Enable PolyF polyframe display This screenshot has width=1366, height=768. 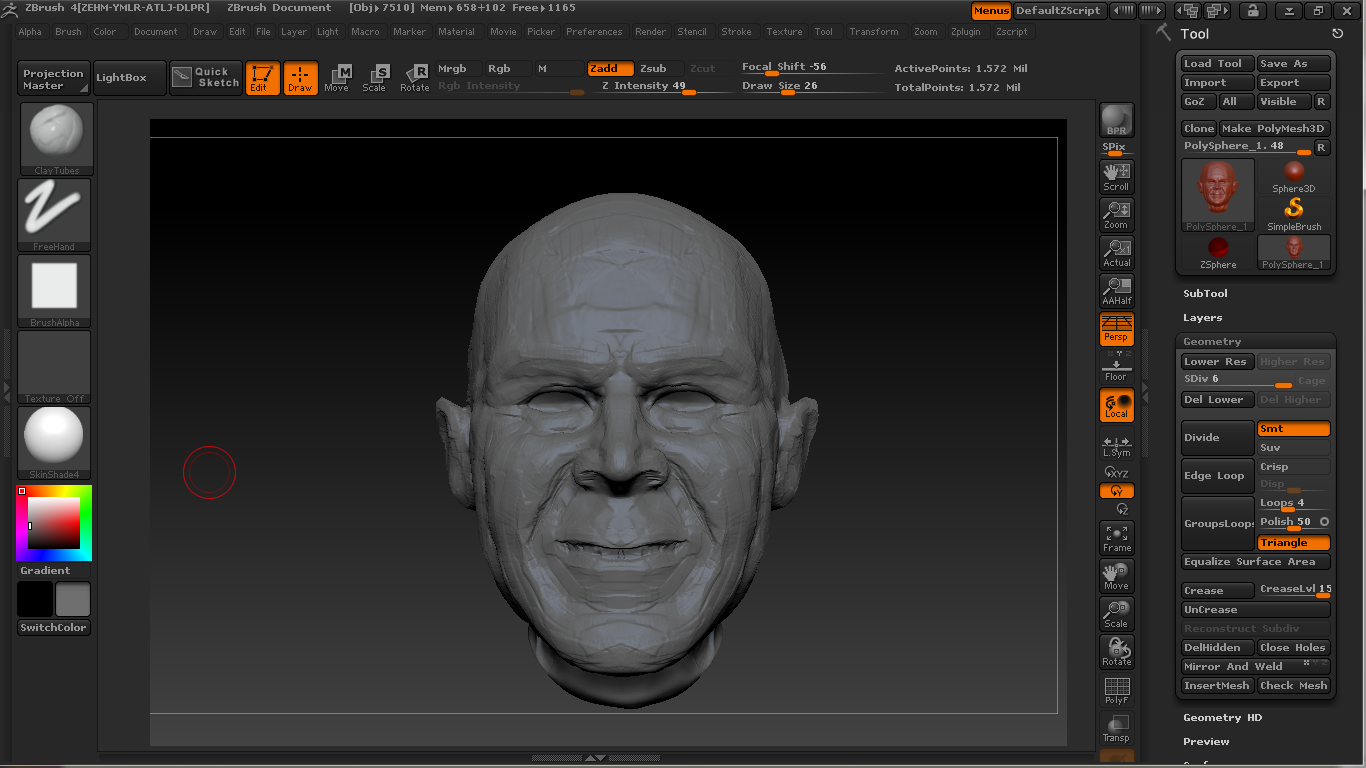[x=1116, y=690]
